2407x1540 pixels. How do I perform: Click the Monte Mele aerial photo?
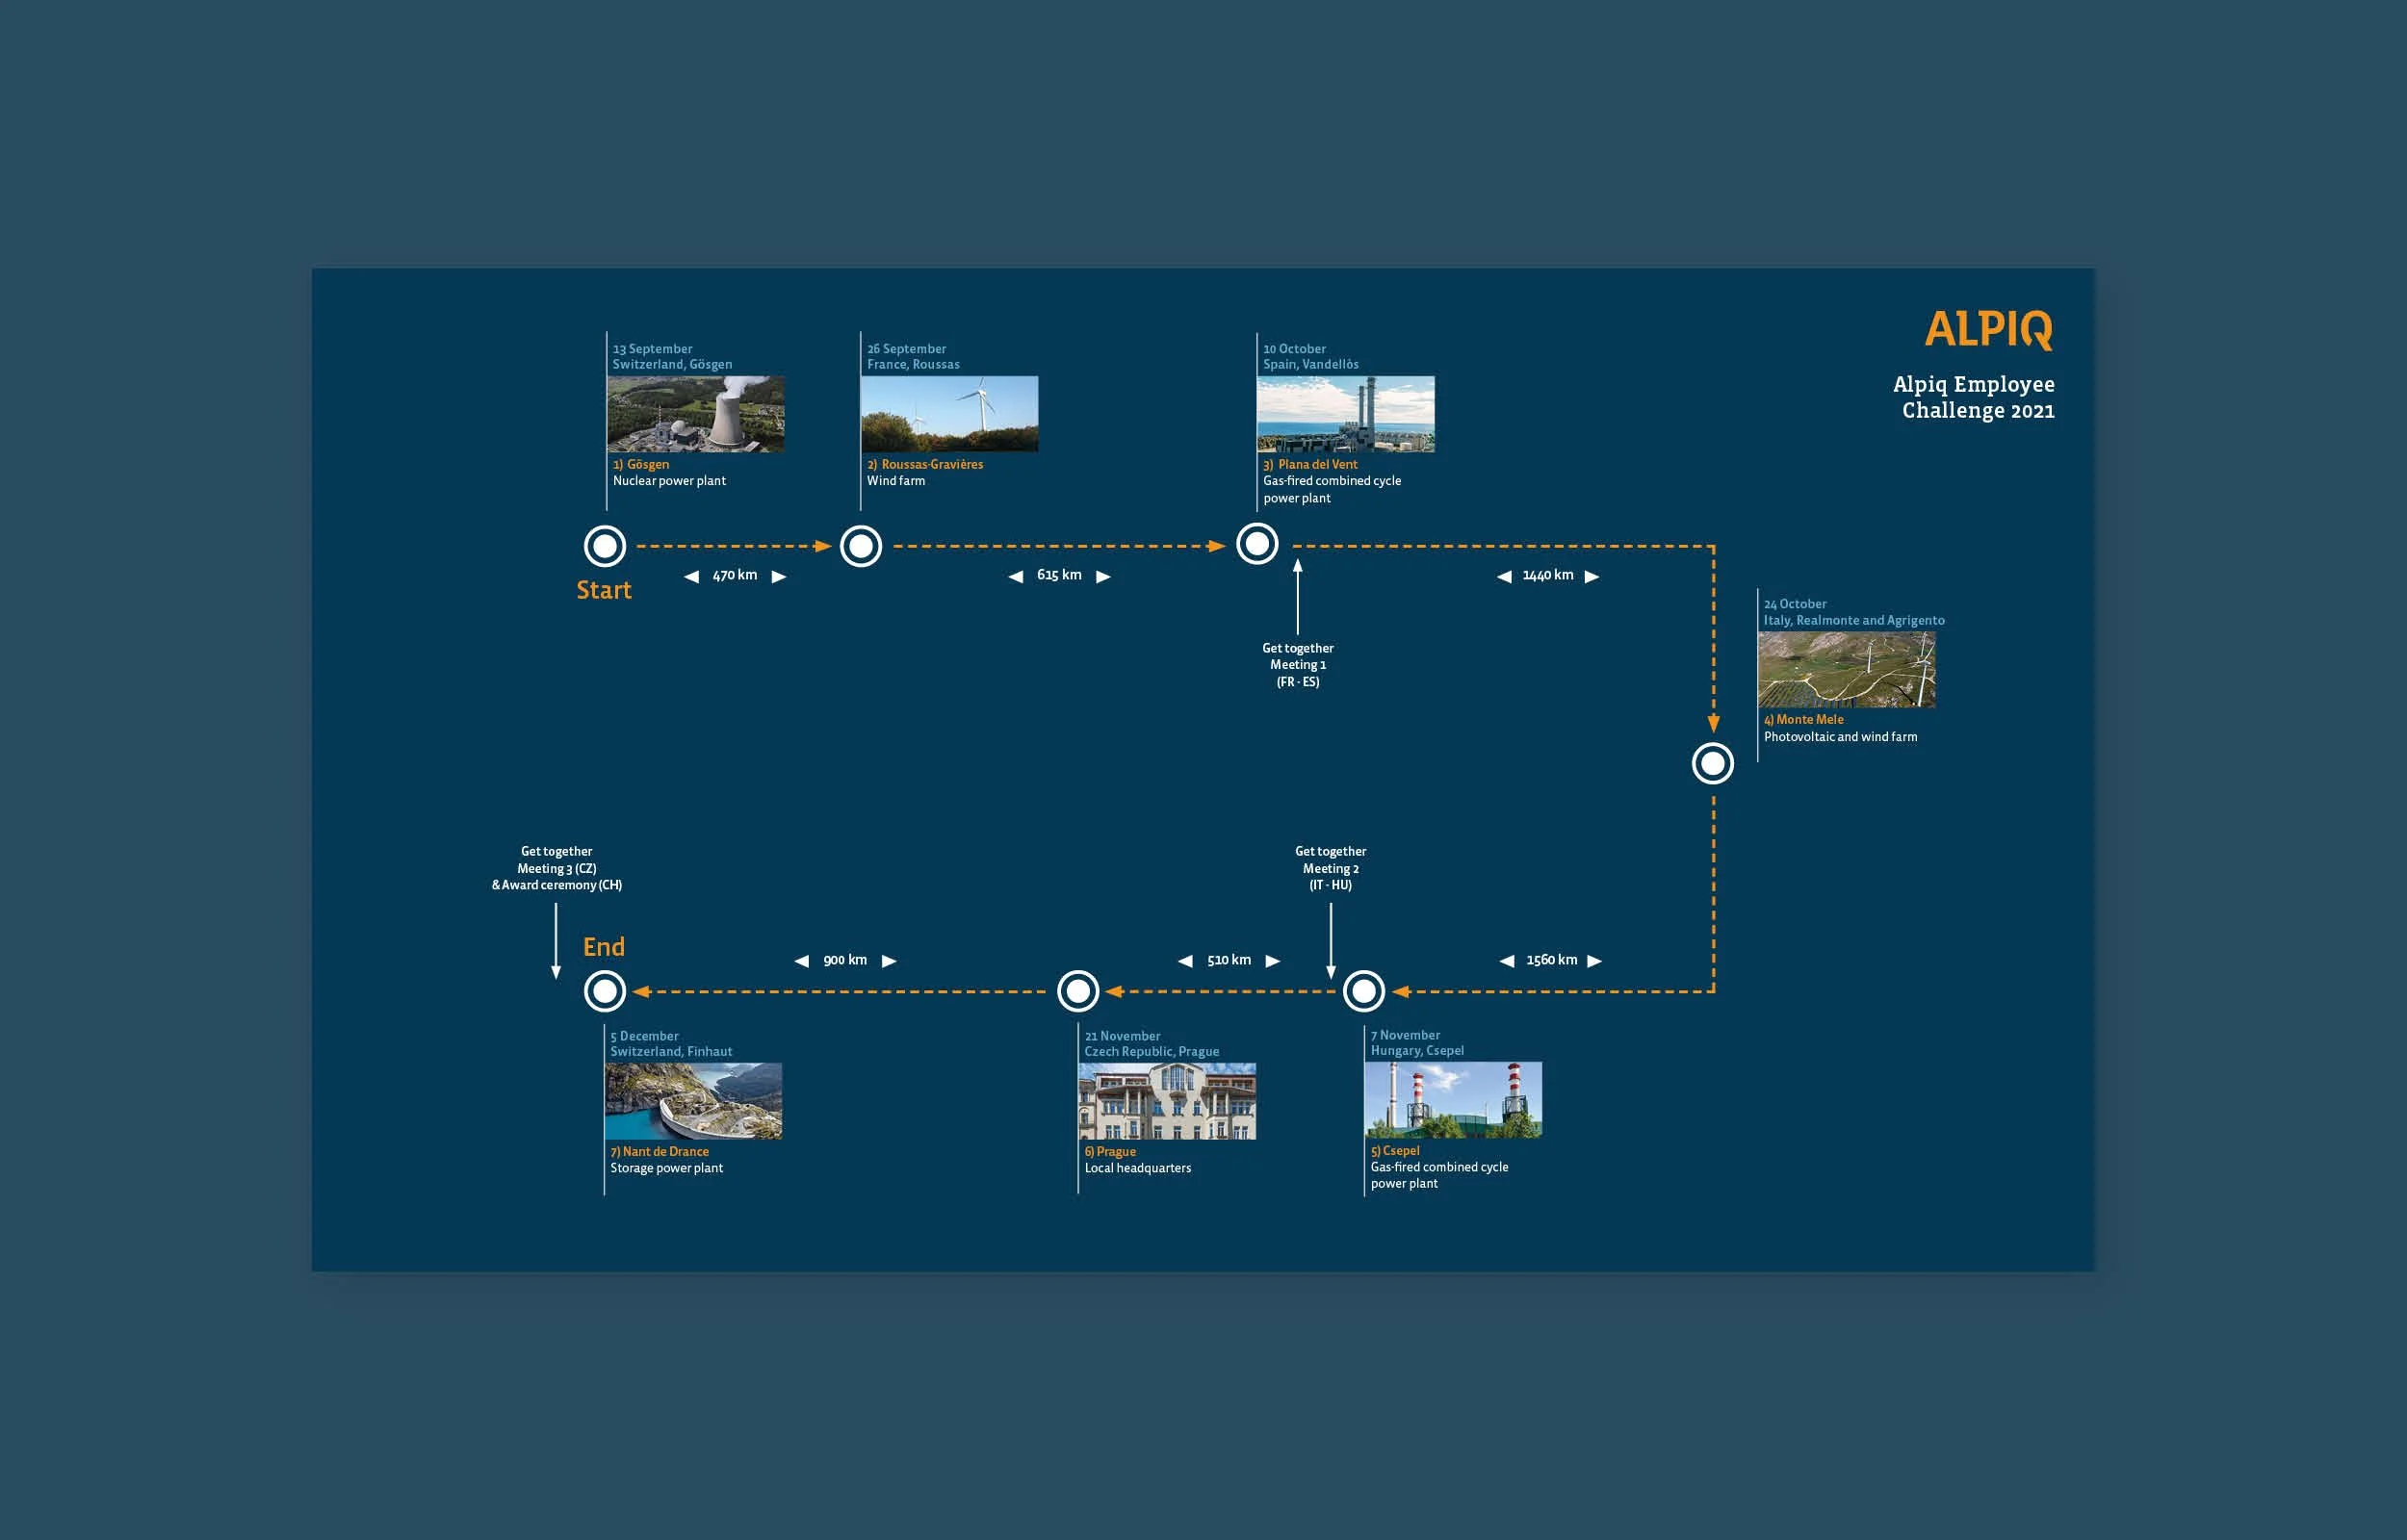(1846, 669)
